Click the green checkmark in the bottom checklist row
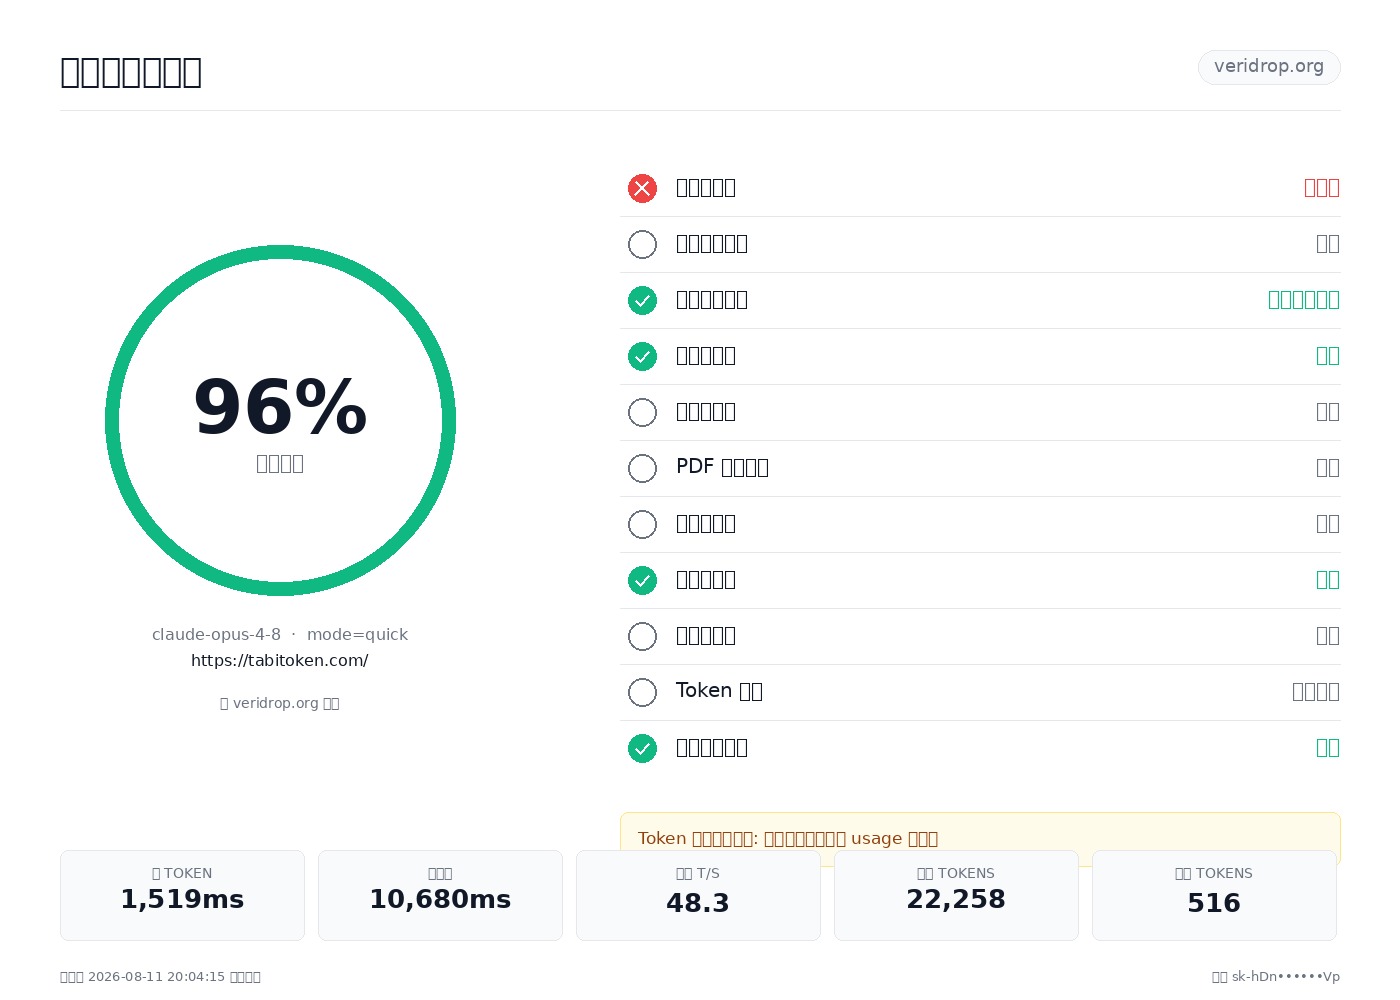The width and height of the screenshot is (1400, 1000). (642, 748)
